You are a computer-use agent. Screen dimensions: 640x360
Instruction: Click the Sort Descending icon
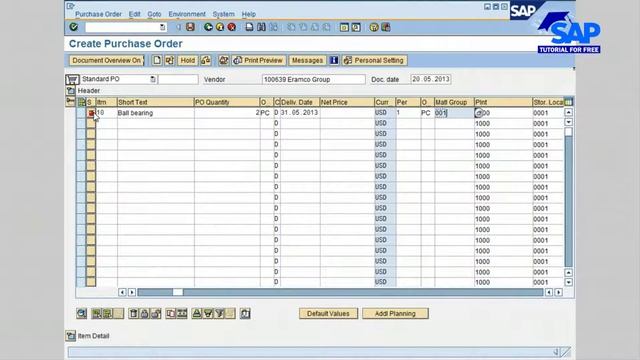(x=208, y=313)
